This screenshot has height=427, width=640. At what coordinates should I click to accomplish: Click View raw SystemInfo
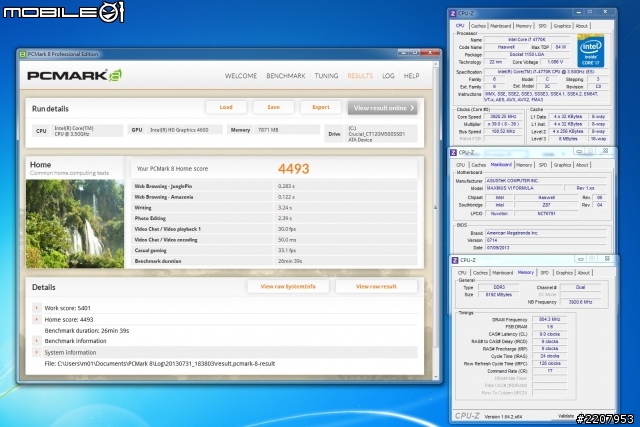click(288, 287)
